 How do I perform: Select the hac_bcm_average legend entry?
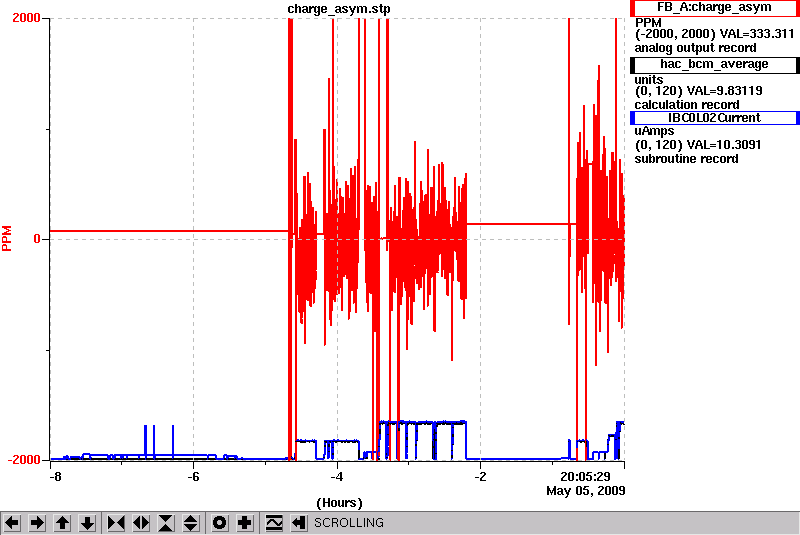pyautogui.click(x=714, y=64)
